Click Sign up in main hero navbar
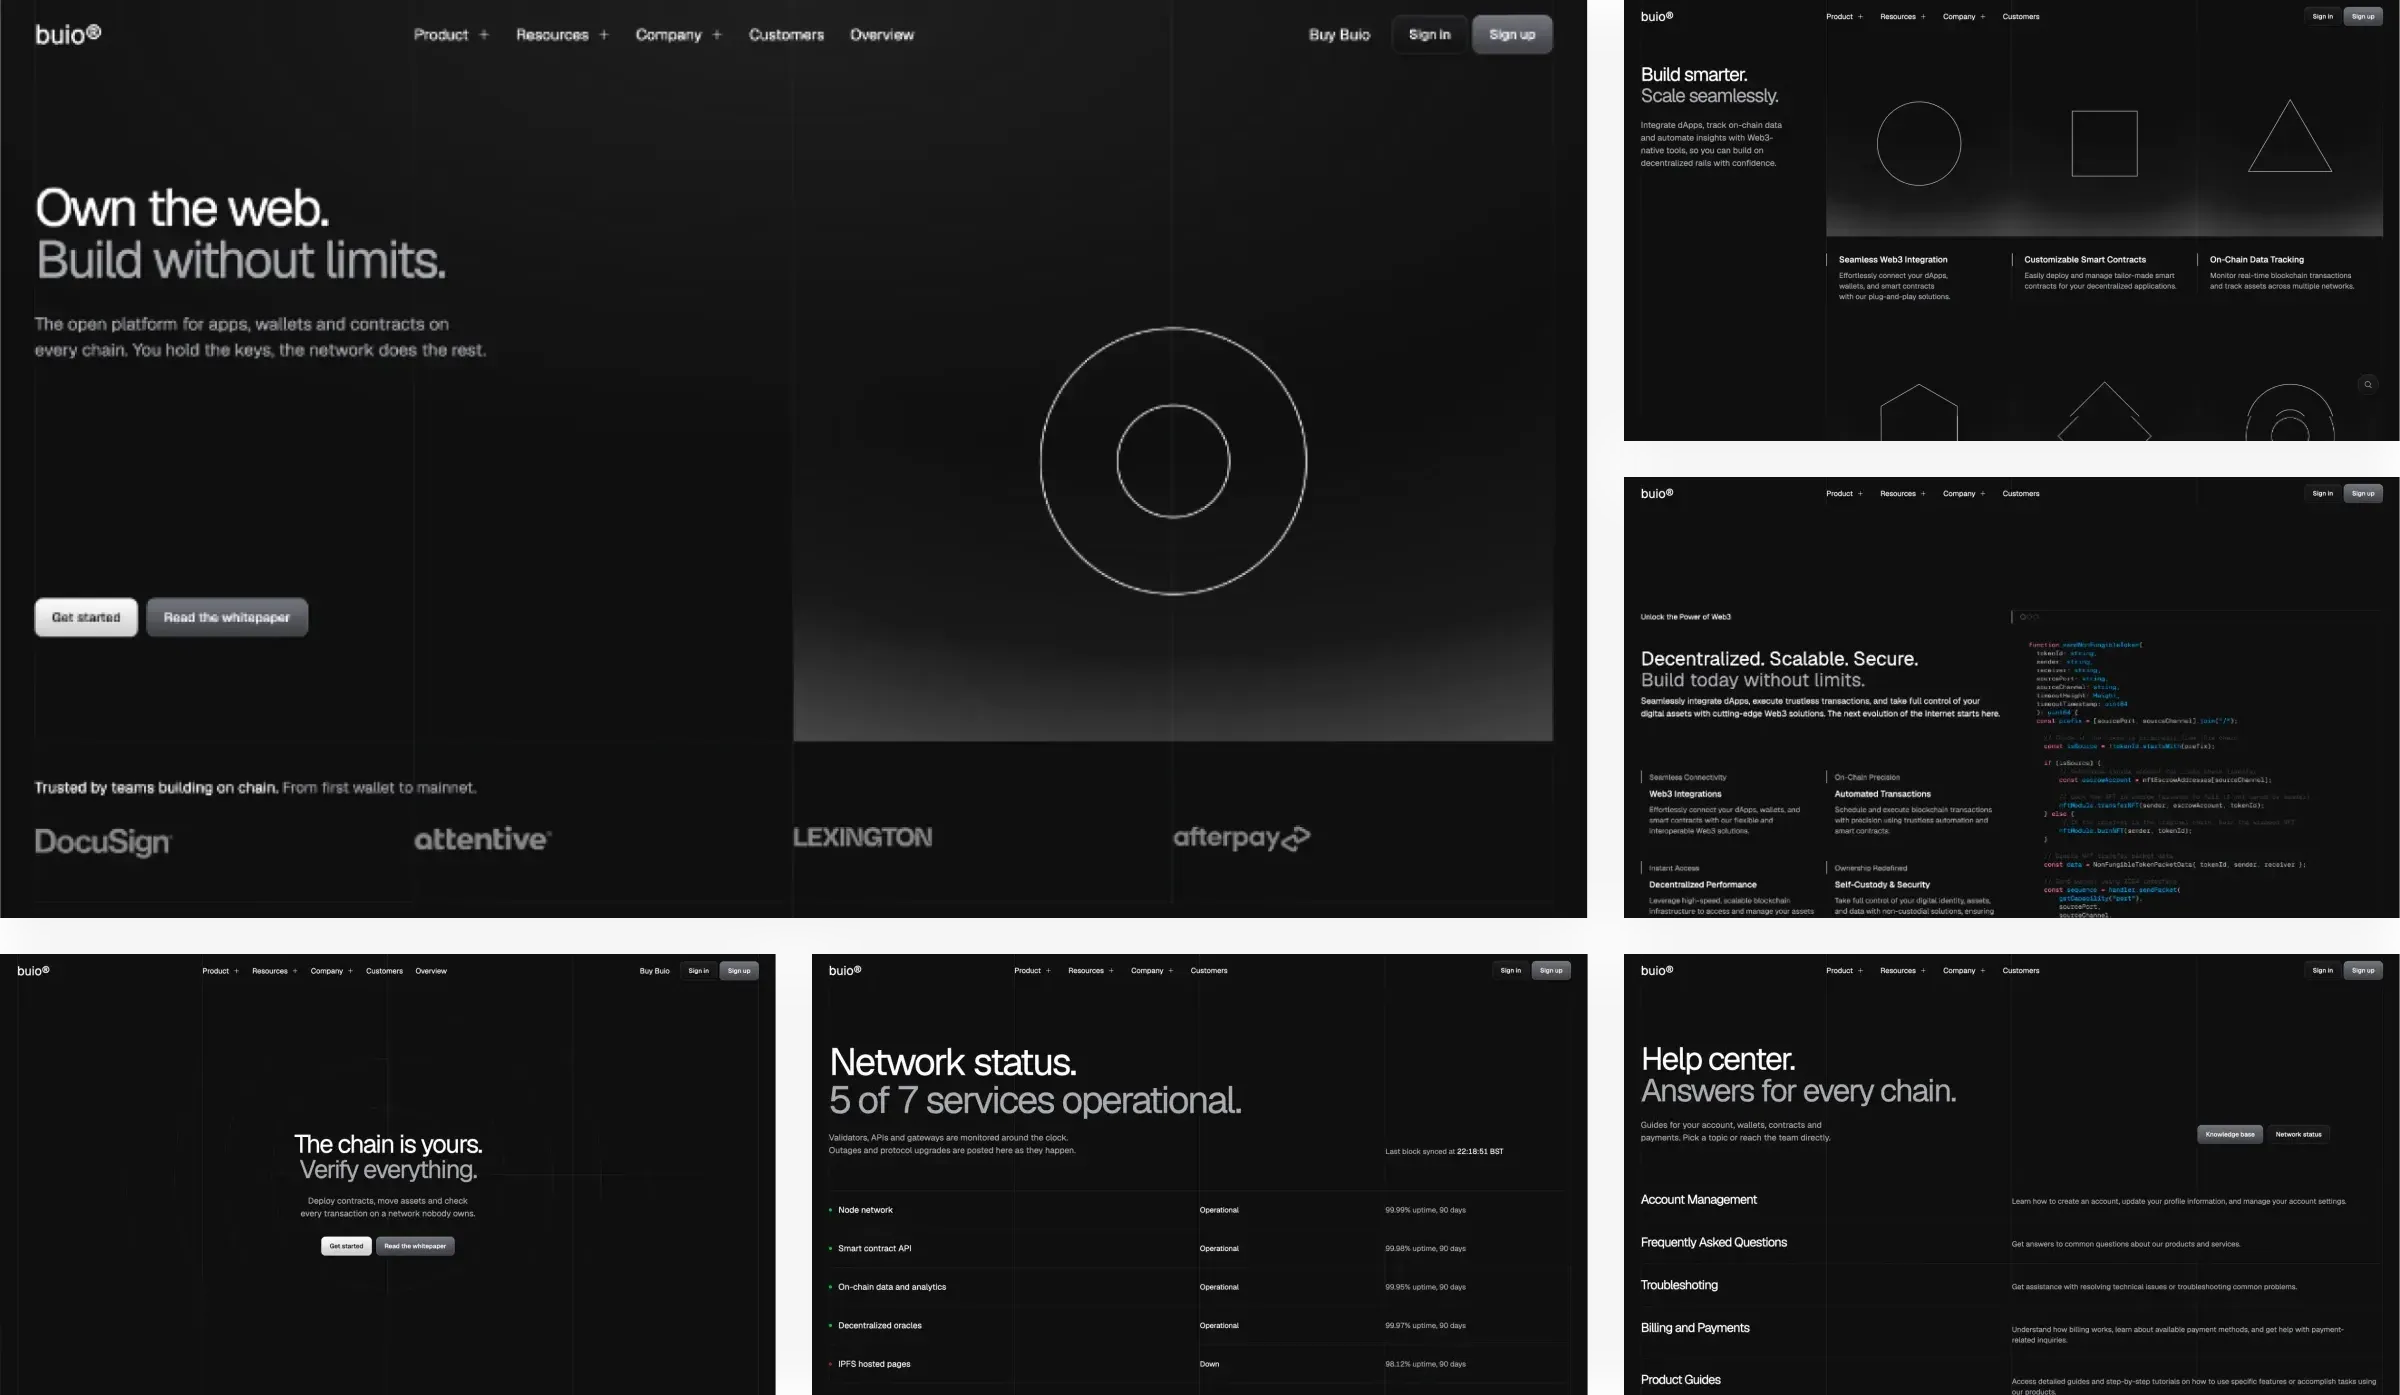 point(1512,35)
